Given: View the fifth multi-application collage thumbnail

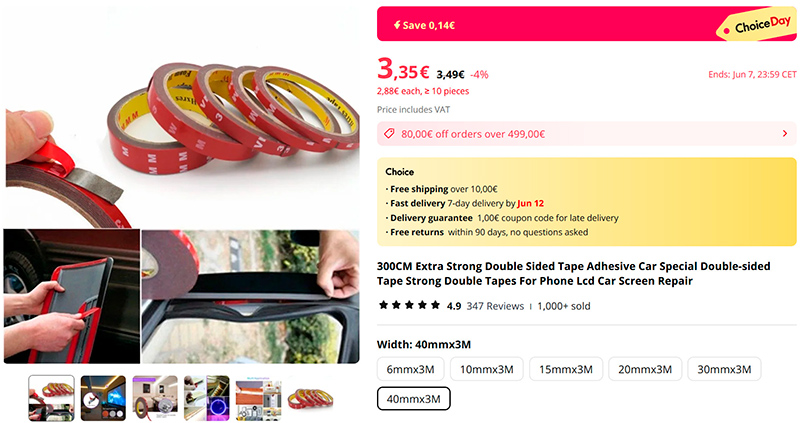Looking at the screenshot, I should [x=258, y=398].
